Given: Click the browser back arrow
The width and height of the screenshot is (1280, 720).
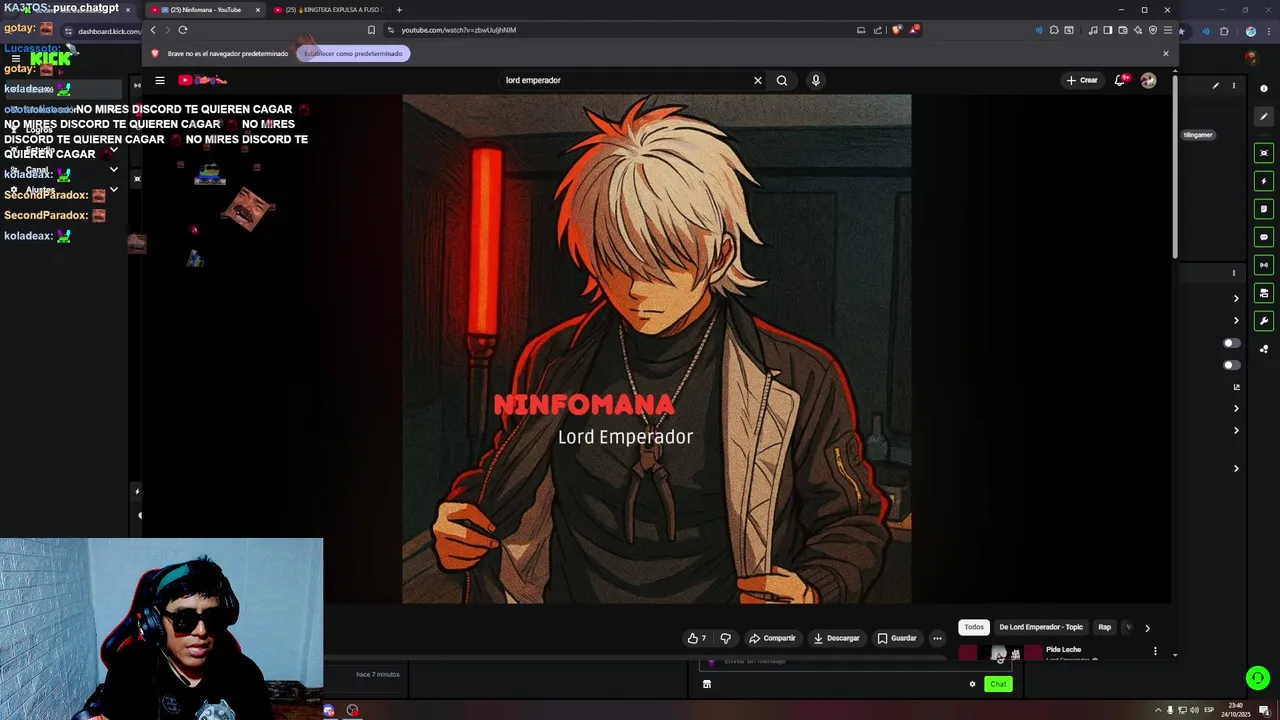Looking at the screenshot, I should [153, 30].
